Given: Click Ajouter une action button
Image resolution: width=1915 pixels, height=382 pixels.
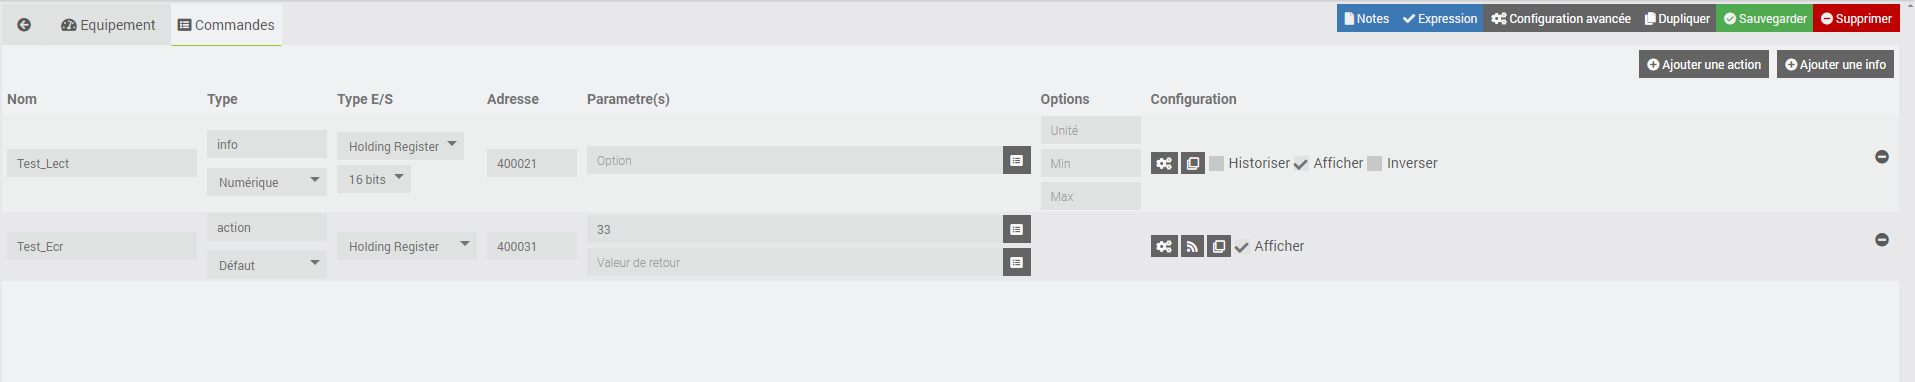Looking at the screenshot, I should (x=1704, y=64).
